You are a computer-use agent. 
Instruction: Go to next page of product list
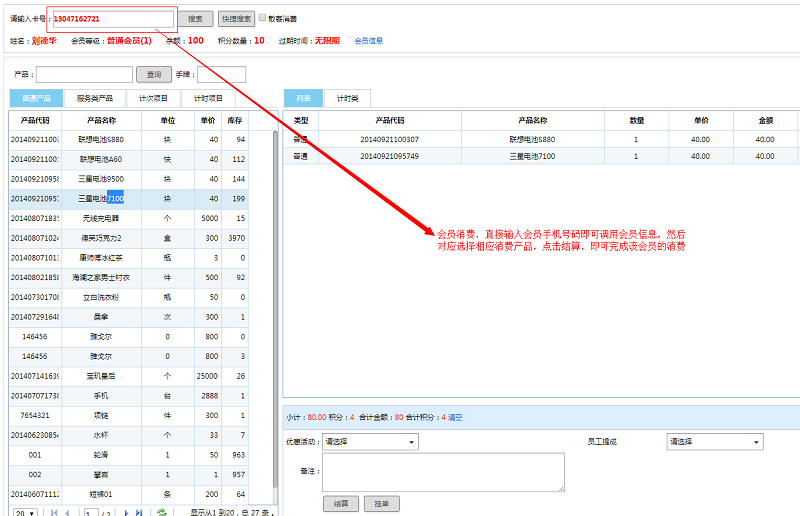click(x=127, y=512)
